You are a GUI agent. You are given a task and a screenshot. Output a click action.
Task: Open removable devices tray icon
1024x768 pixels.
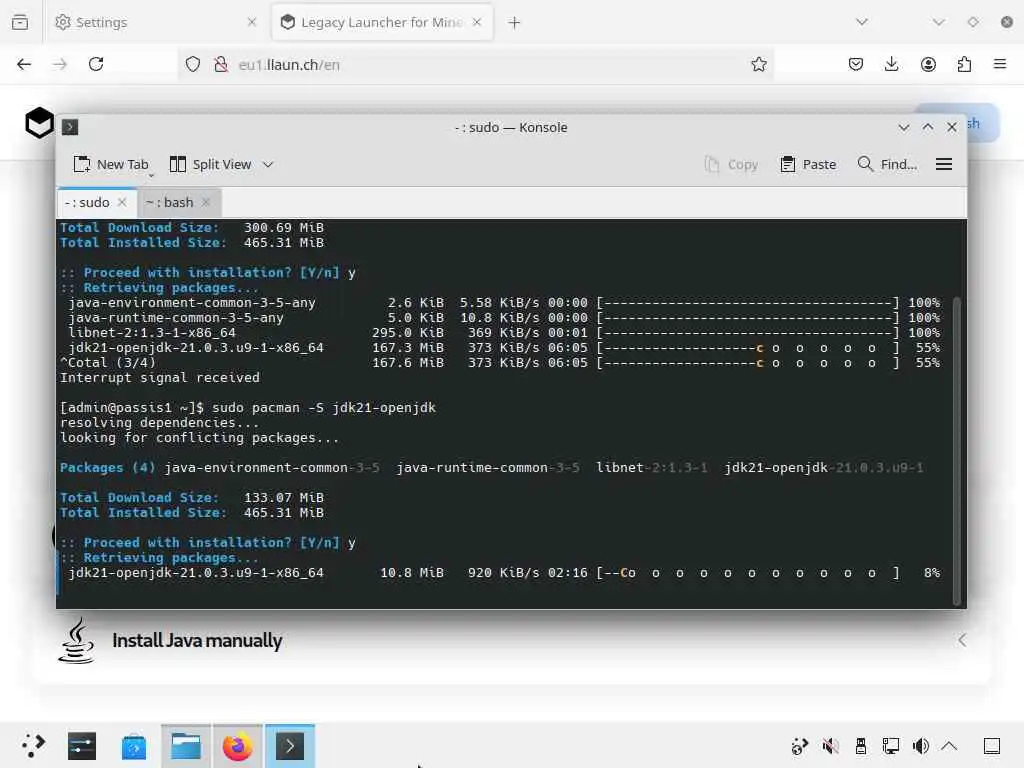[861, 746]
